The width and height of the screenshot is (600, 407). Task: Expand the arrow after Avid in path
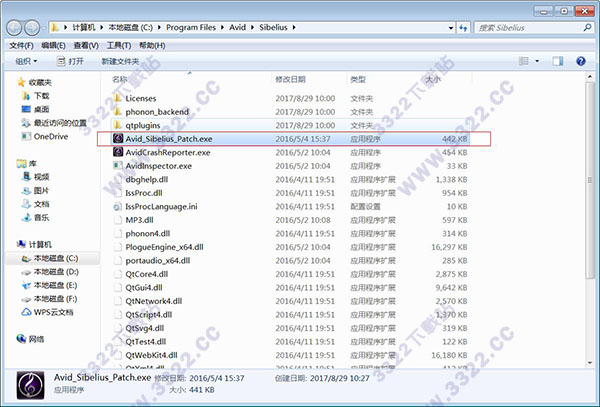coord(253,28)
